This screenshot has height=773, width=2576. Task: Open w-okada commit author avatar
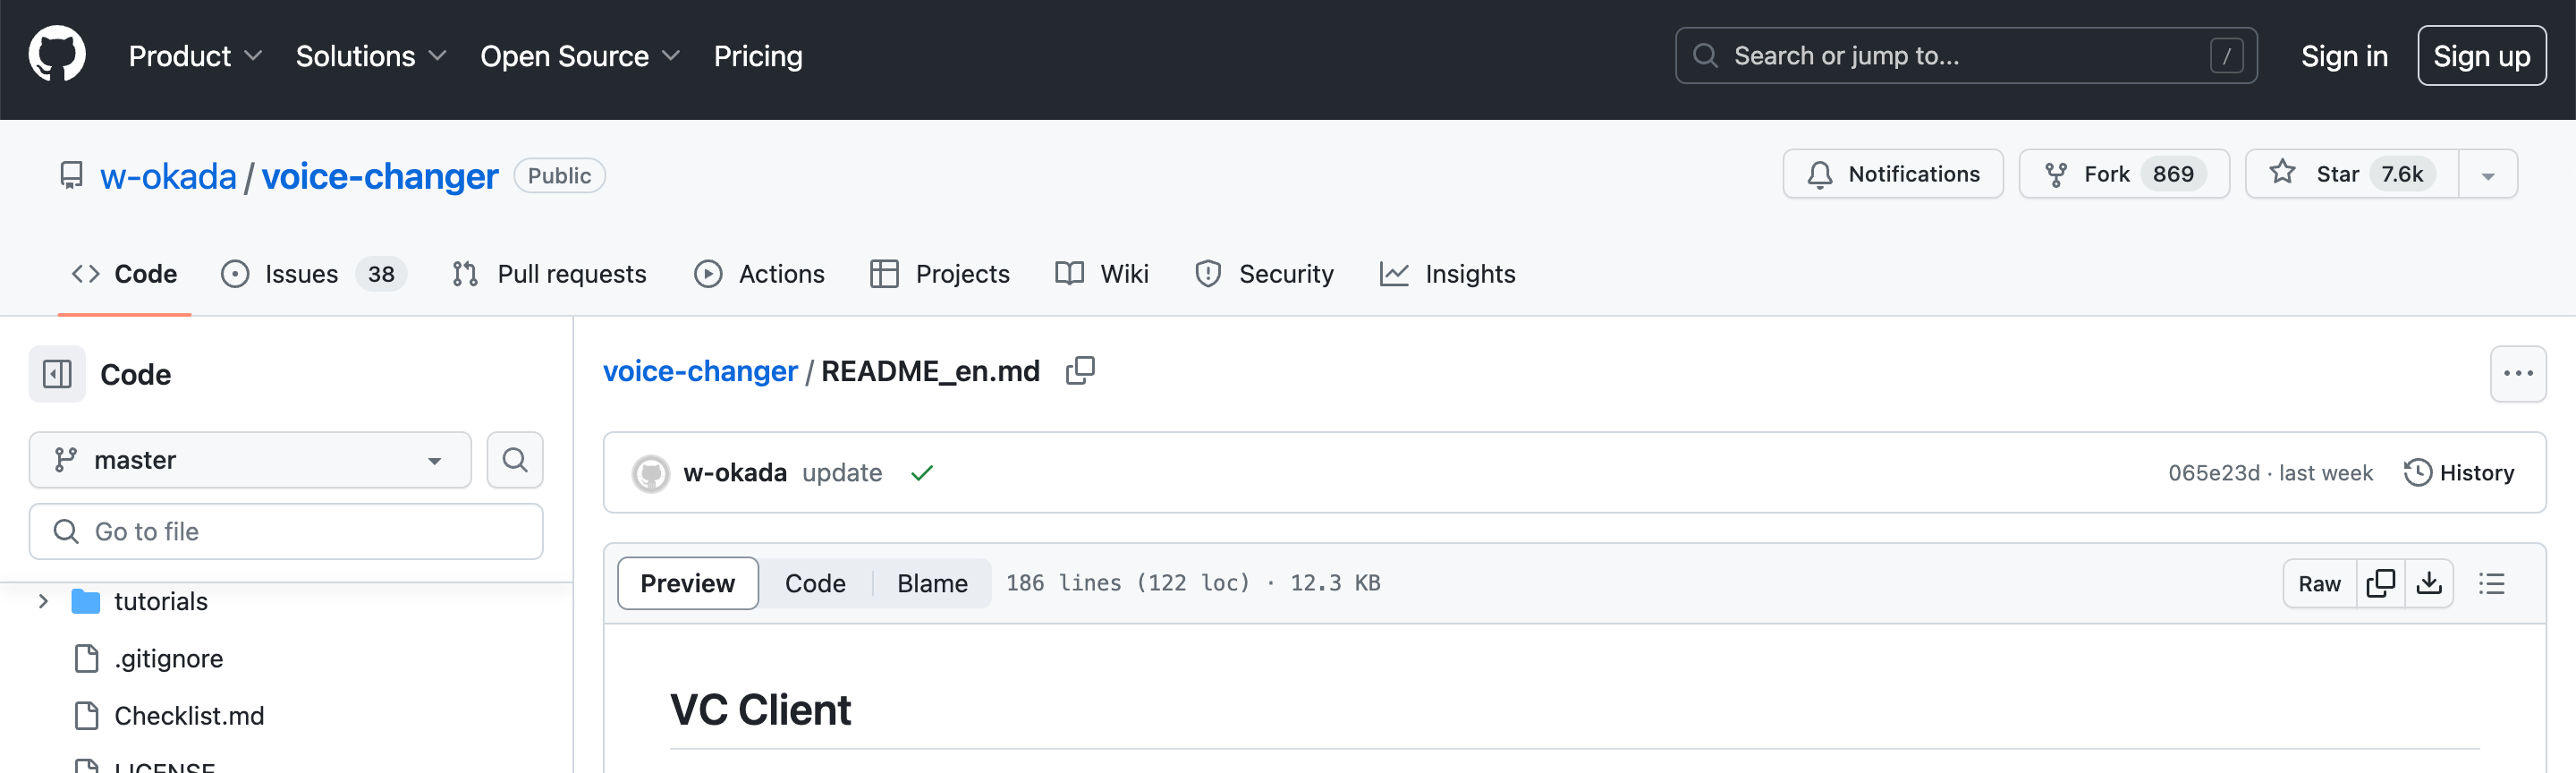pyautogui.click(x=651, y=473)
